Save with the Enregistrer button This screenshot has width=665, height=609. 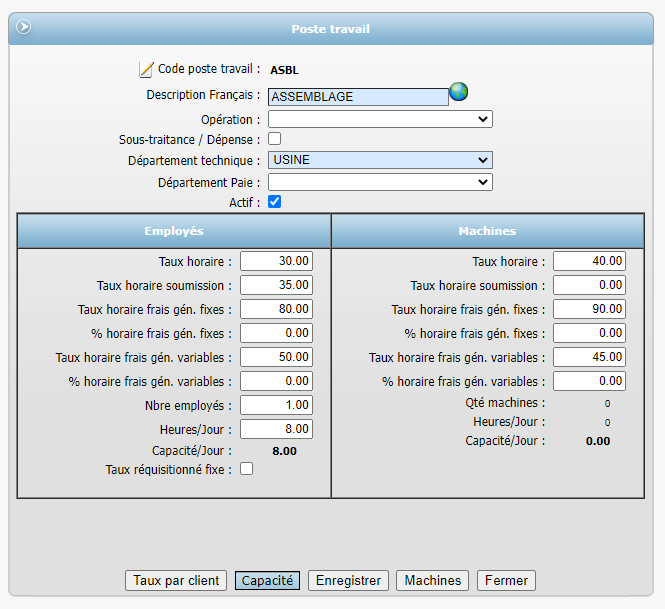click(348, 580)
